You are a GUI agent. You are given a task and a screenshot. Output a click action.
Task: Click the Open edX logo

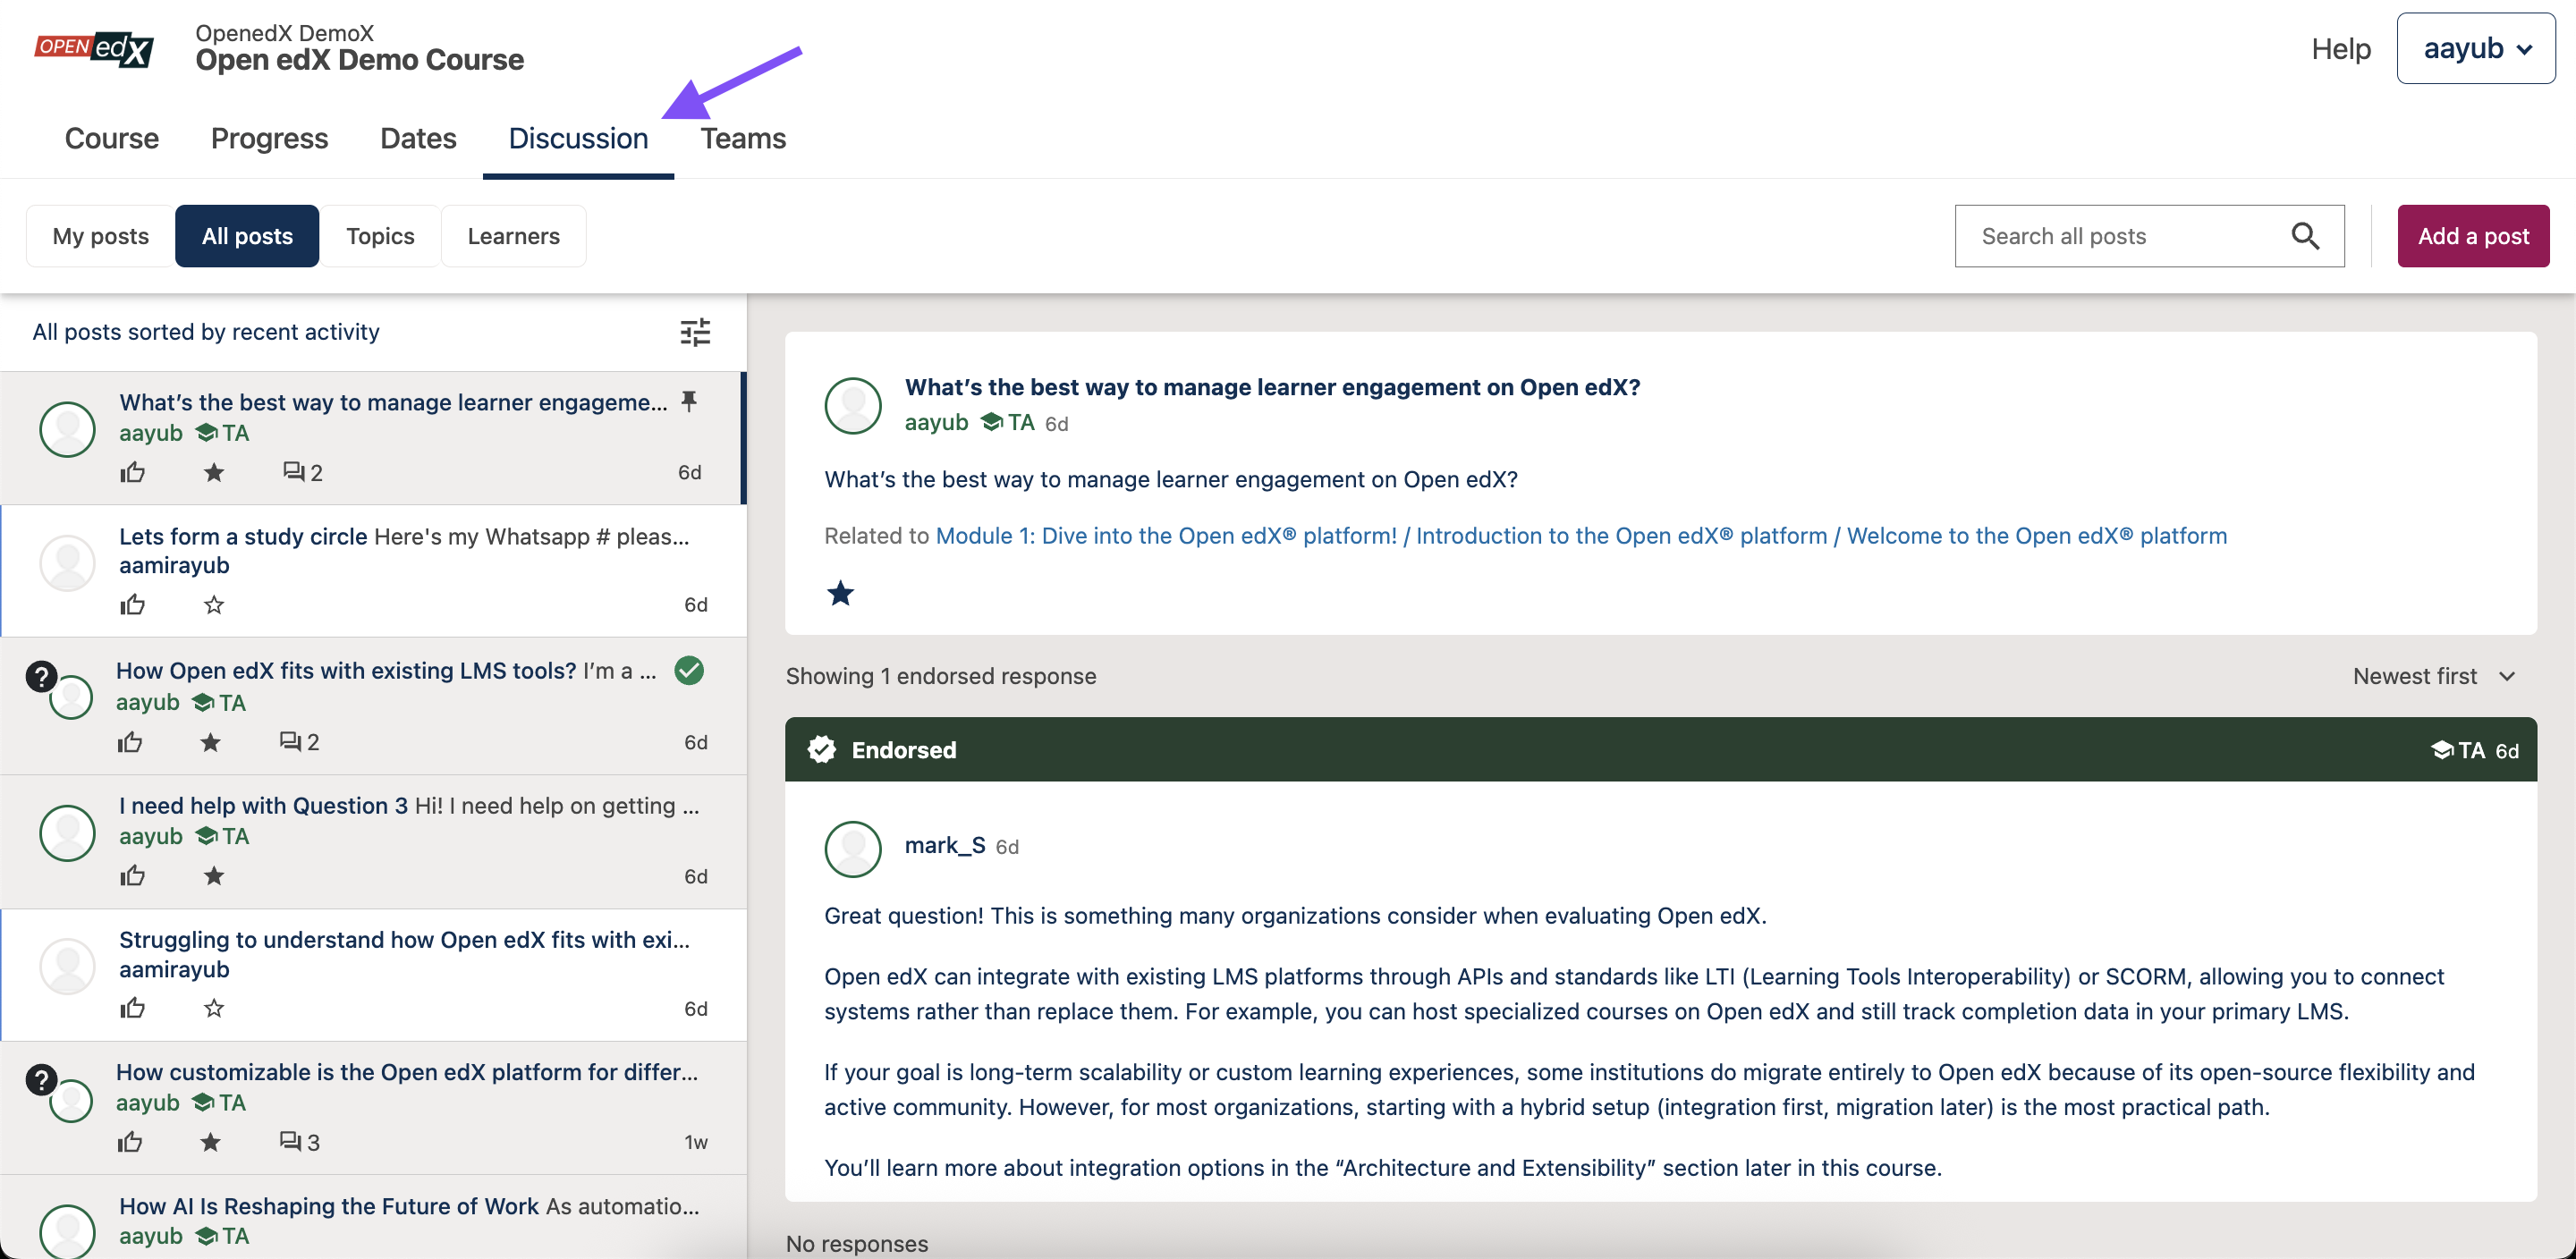point(95,48)
